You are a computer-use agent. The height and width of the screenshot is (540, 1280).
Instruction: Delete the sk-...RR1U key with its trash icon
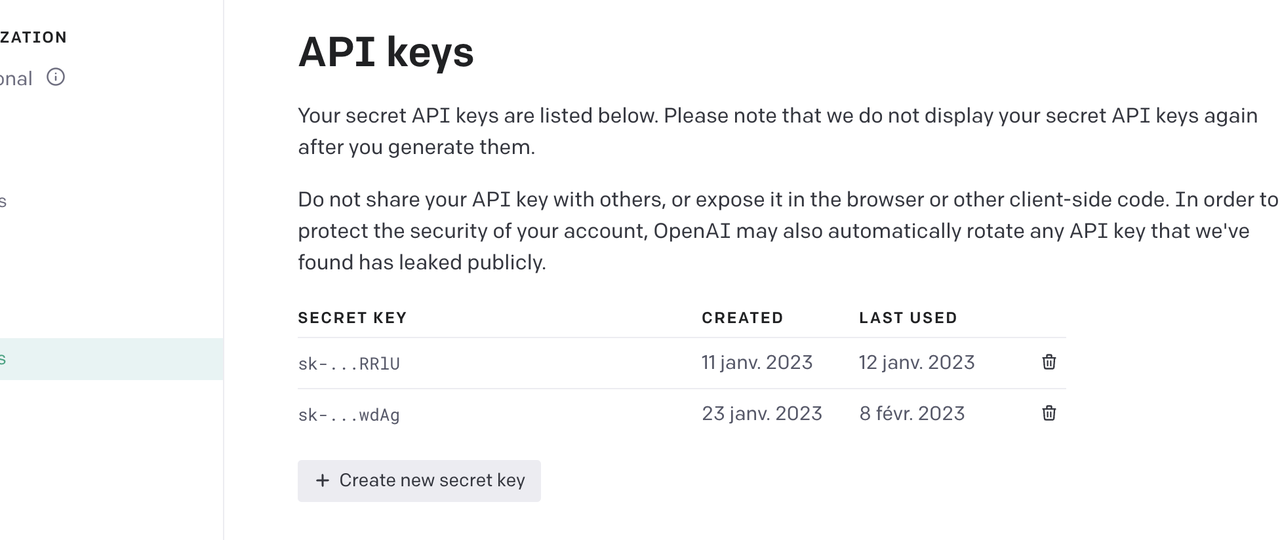(1049, 362)
